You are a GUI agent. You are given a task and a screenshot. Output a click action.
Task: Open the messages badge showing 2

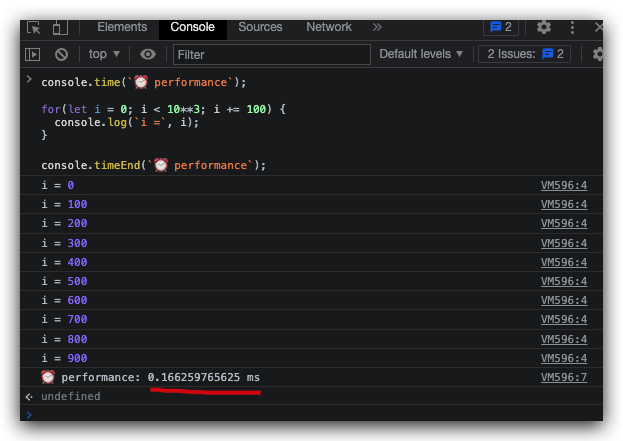click(501, 27)
